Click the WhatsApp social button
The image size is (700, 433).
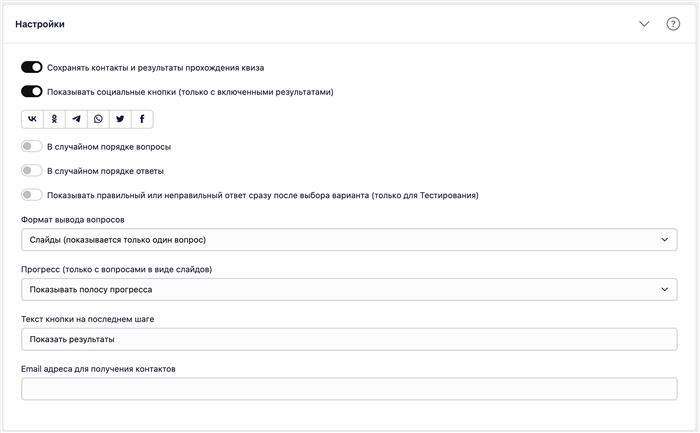pyautogui.click(x=98, y=119)
